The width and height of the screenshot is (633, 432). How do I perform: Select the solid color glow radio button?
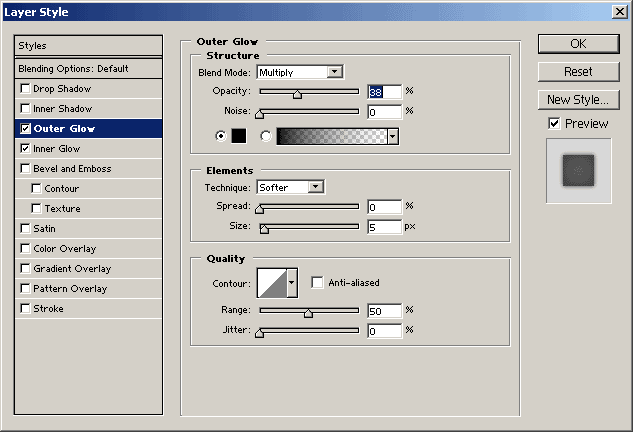click(x=221, y=136)
